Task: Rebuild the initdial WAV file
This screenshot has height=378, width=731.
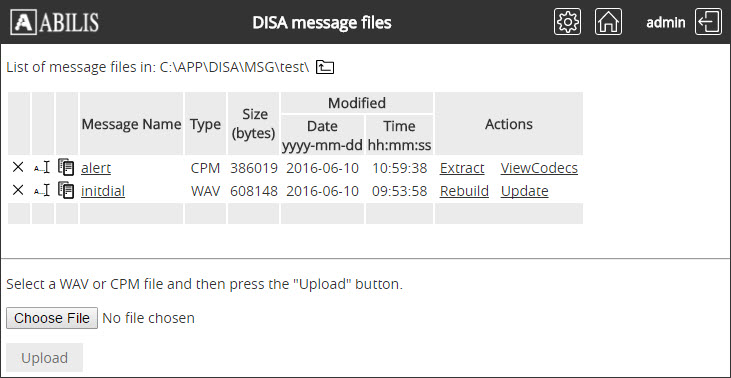Action: click(x=464, y=191)
